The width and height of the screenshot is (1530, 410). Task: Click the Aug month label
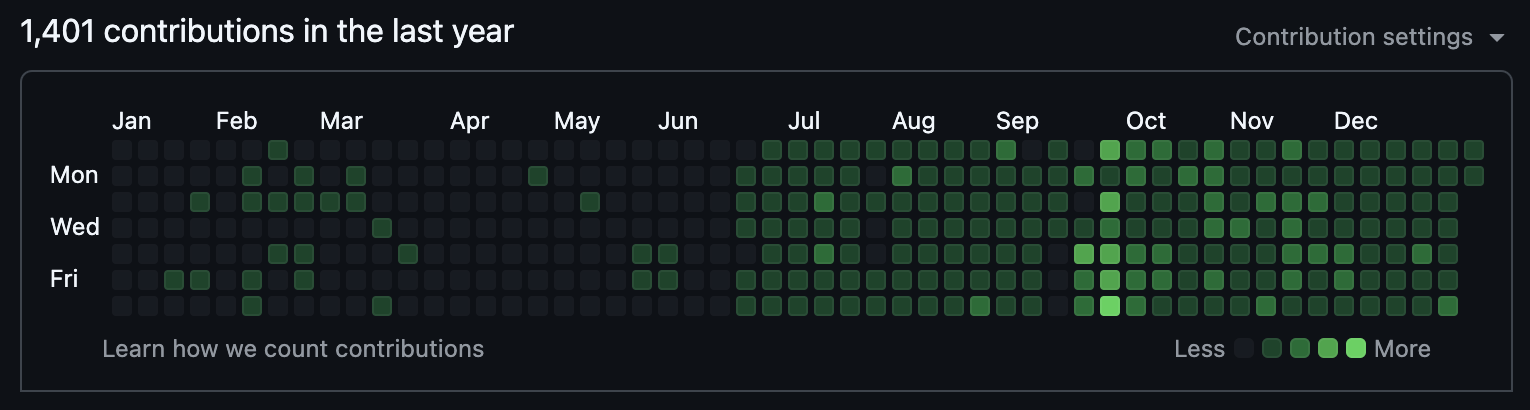tap(914, 121)
